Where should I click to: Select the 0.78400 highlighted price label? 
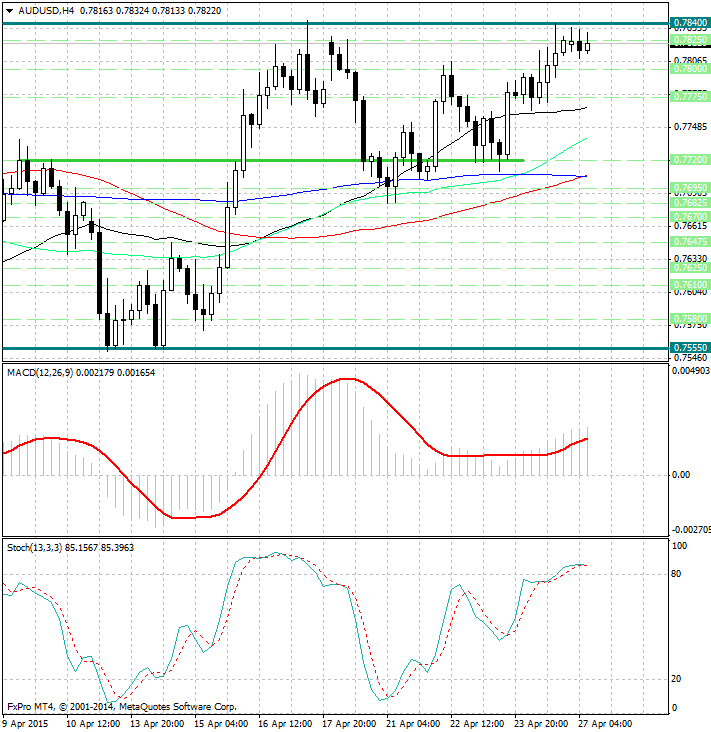(690, 23)
